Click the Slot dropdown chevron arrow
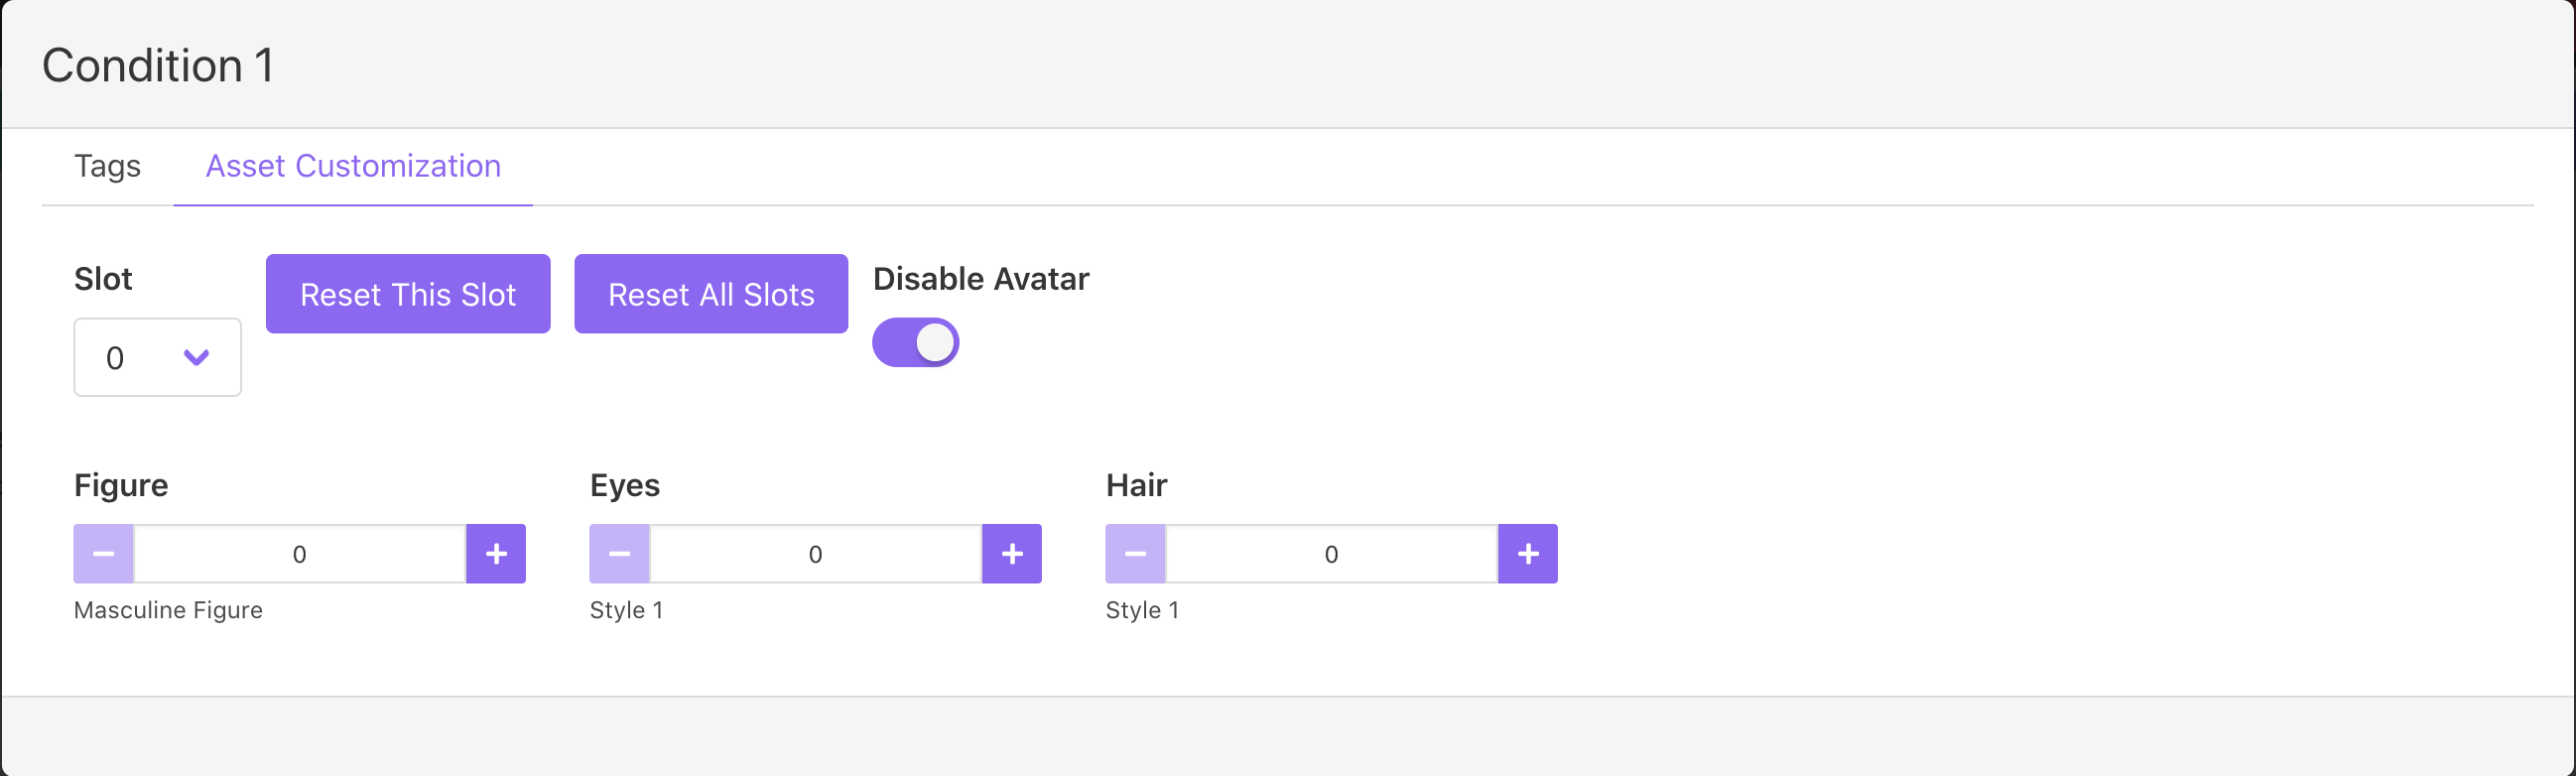 [x=196, y=357]
